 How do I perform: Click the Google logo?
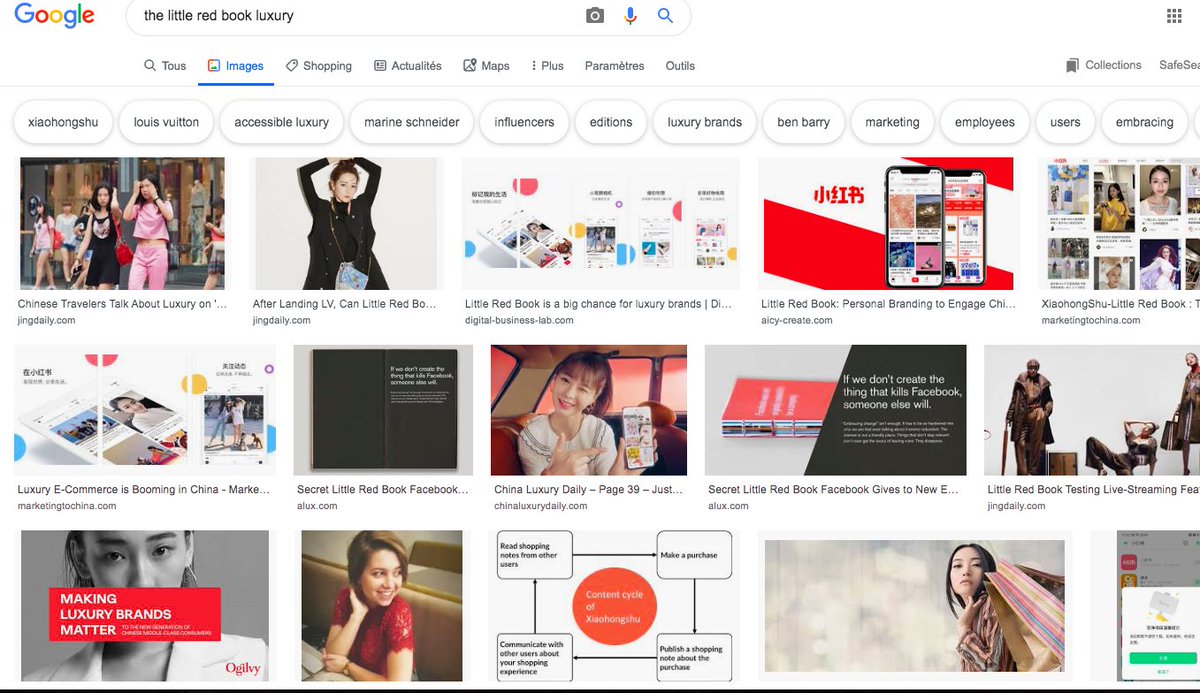[54, 15]
